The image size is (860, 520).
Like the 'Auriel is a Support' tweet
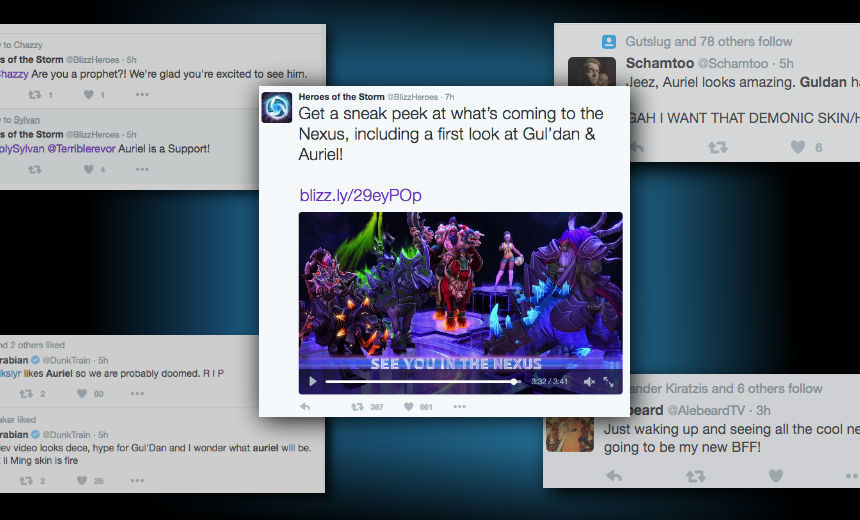point(88,169)
